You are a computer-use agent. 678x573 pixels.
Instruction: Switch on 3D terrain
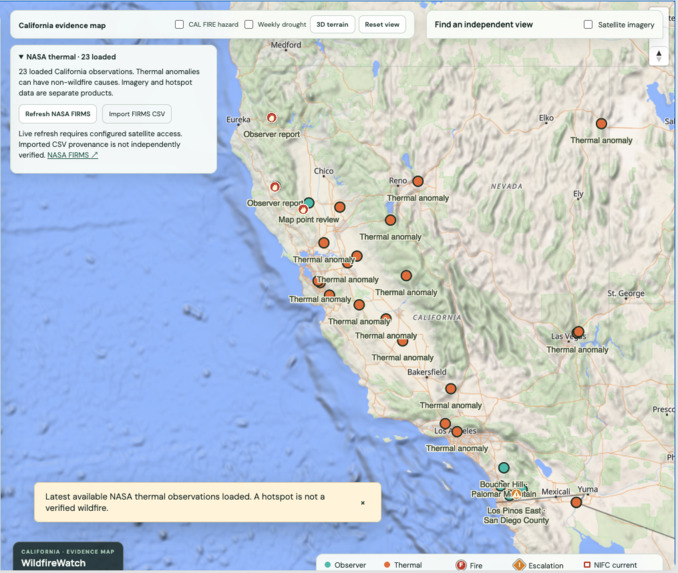(332, 25)
